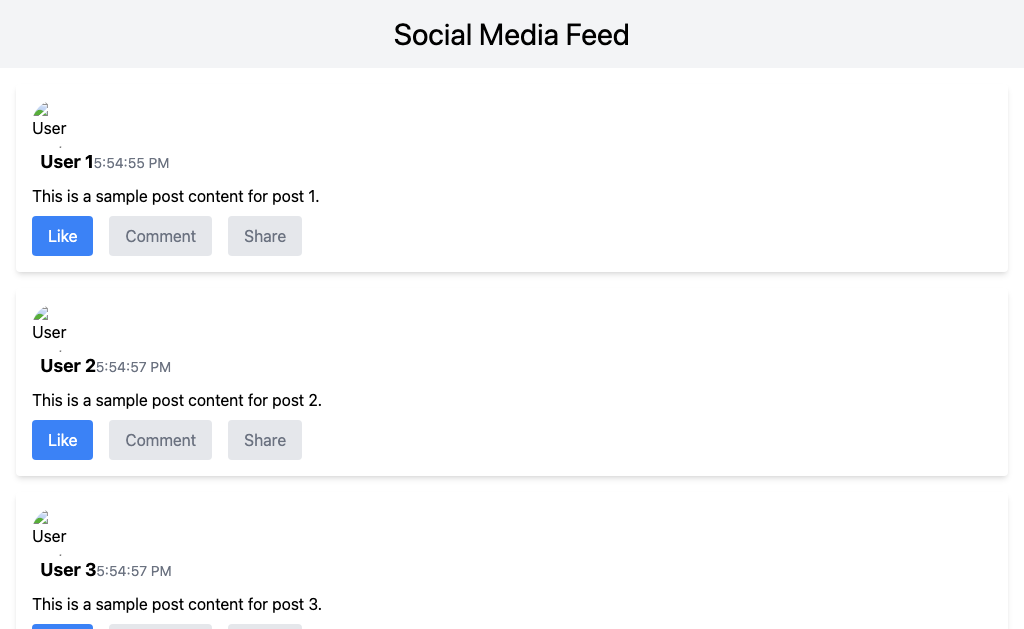Click User 2's post timestamp
Screen dimensions: 1024x629
[x=133, y=367]
